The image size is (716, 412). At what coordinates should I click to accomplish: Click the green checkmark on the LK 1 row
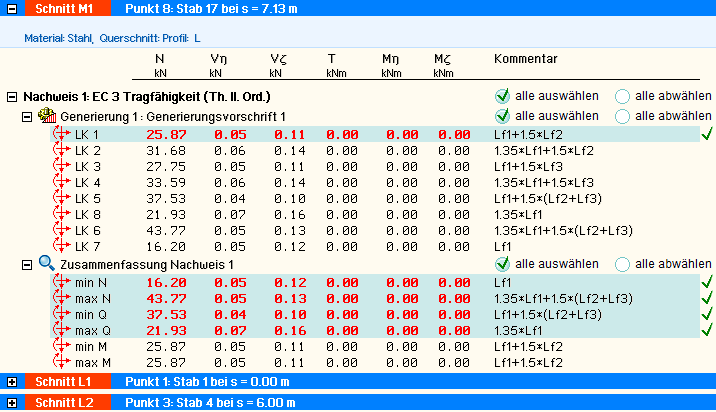click(x=707, y=134)
